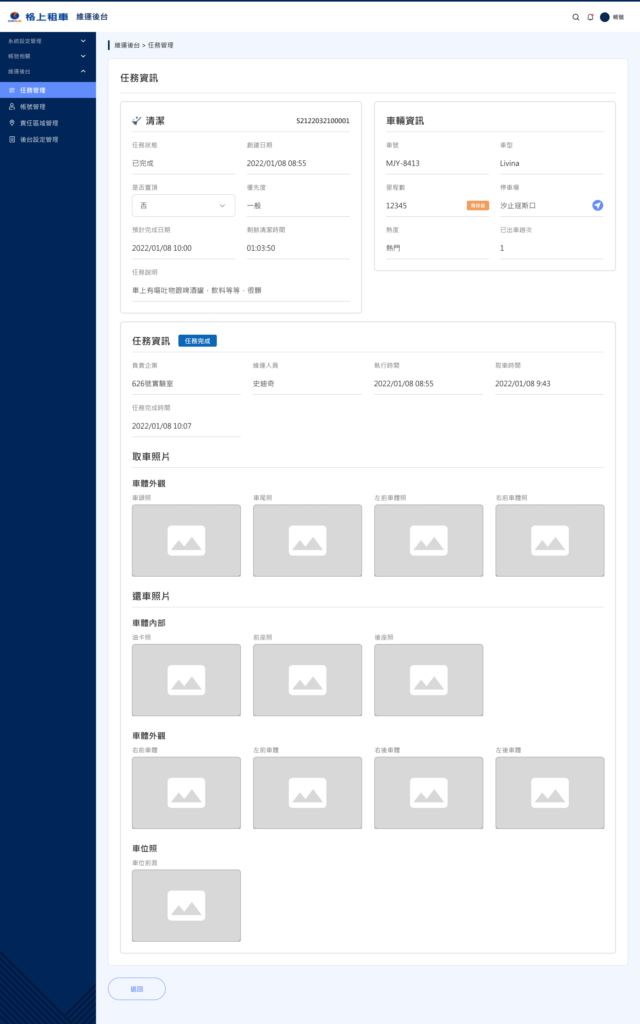Click the 格上租車 logo
The height and width of the screenshot is (1024, 640).
pyautogui.click(x=35, y=17)
